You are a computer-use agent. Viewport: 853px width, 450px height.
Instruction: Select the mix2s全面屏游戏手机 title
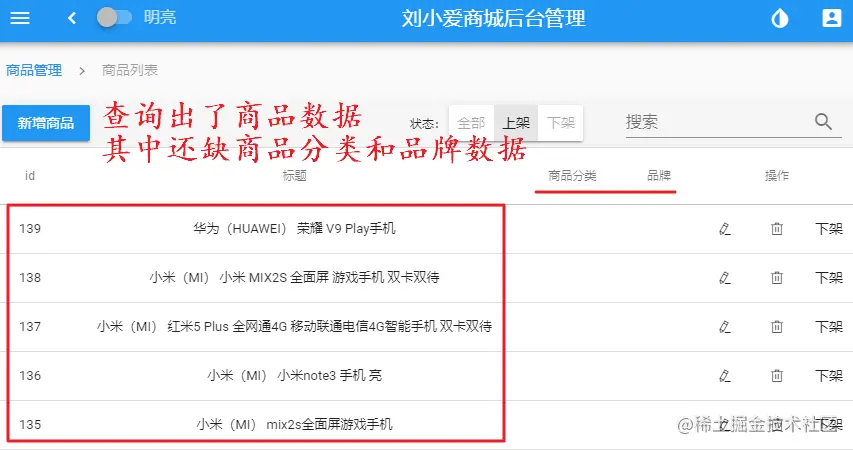pos(294,424)
